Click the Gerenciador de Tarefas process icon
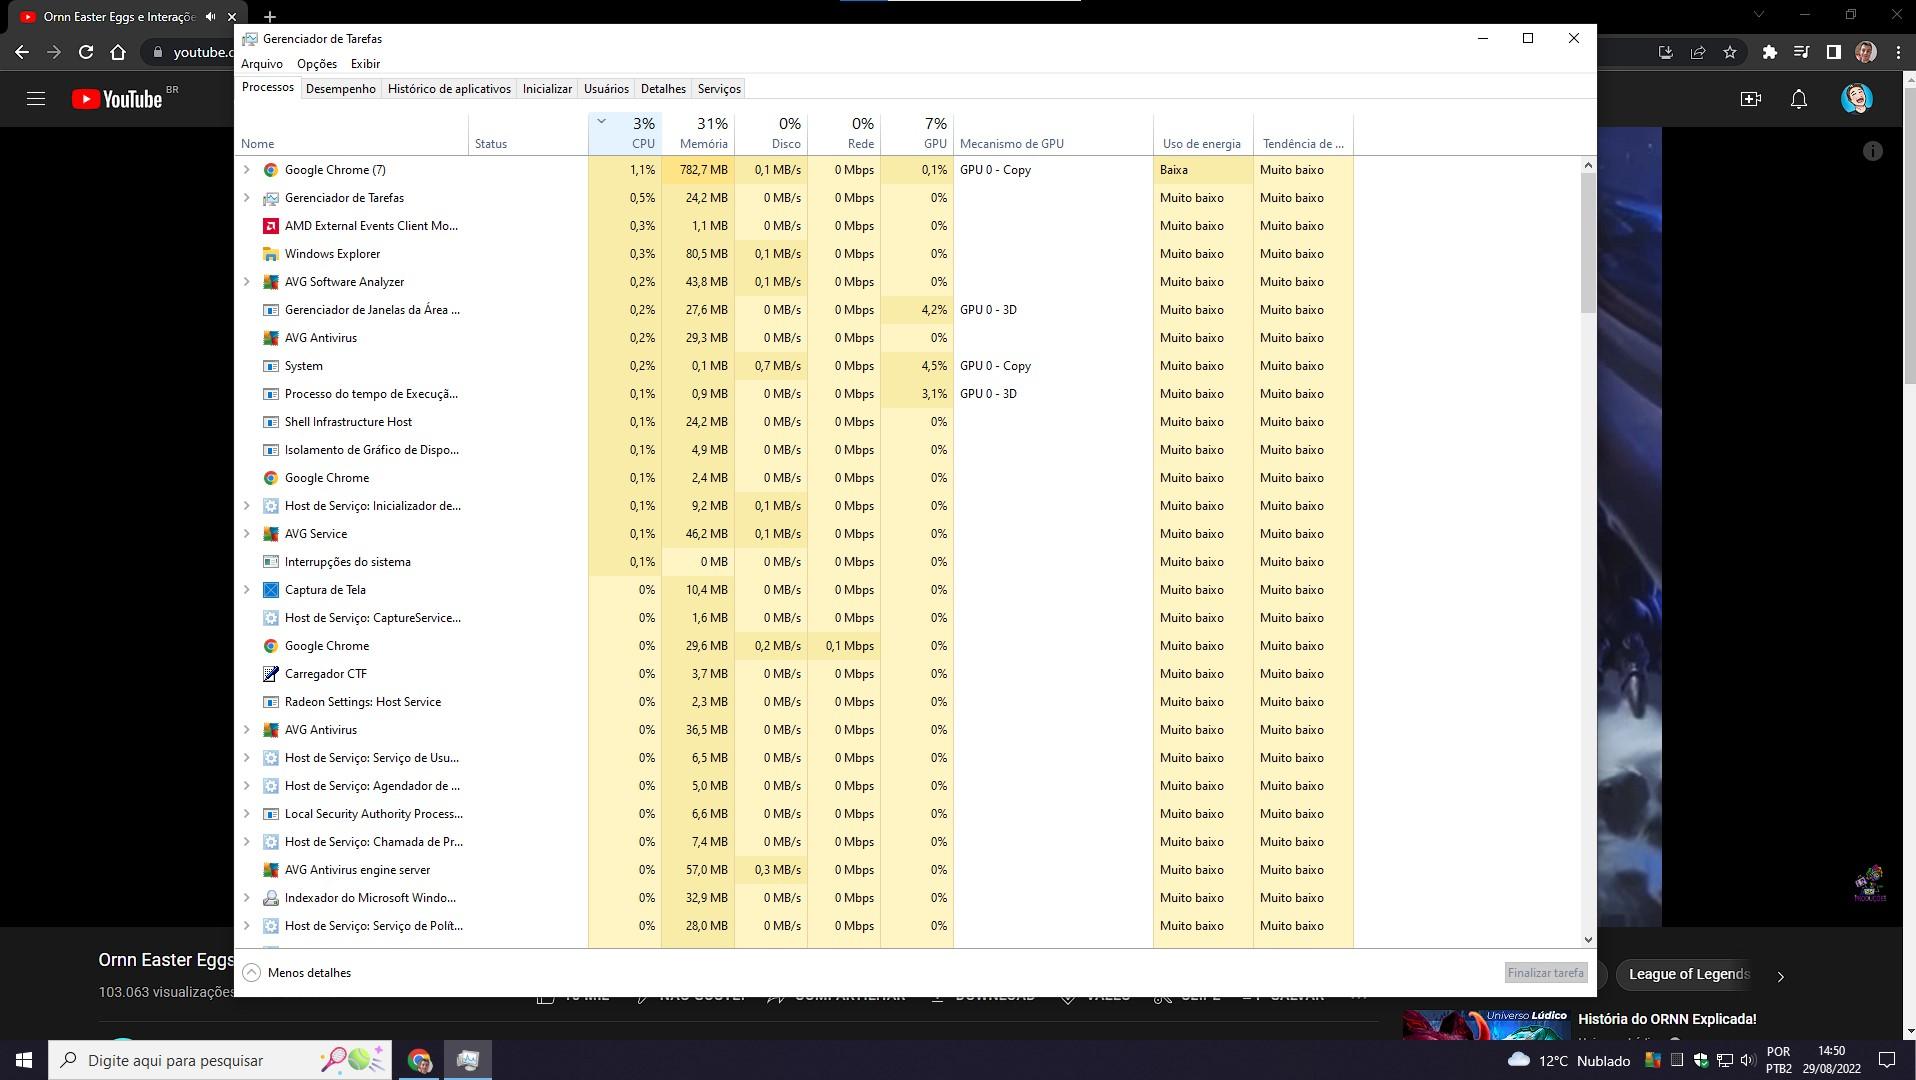 click(x=270, y=198)
